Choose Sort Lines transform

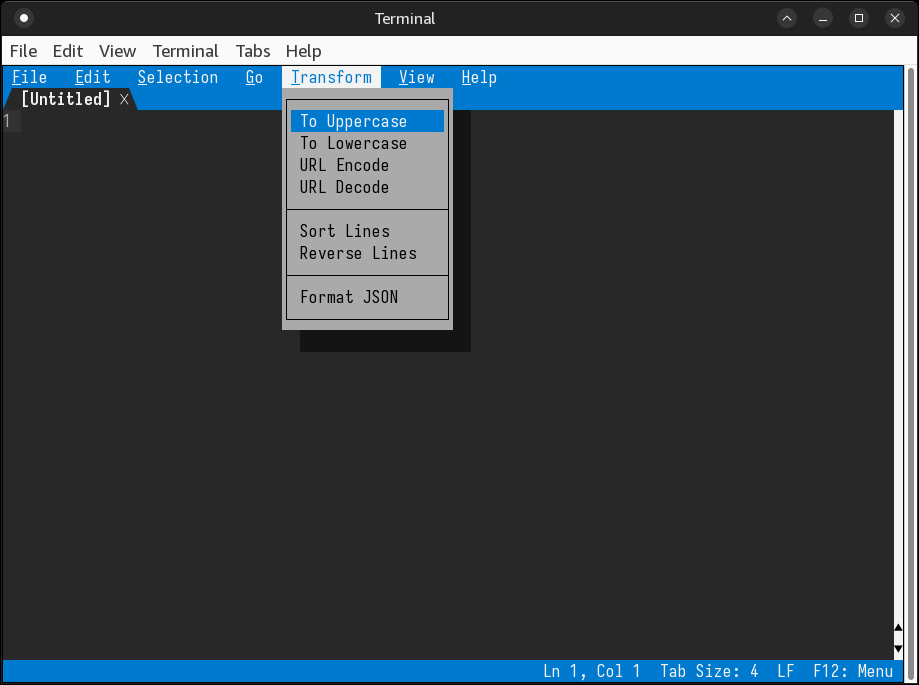344,231
